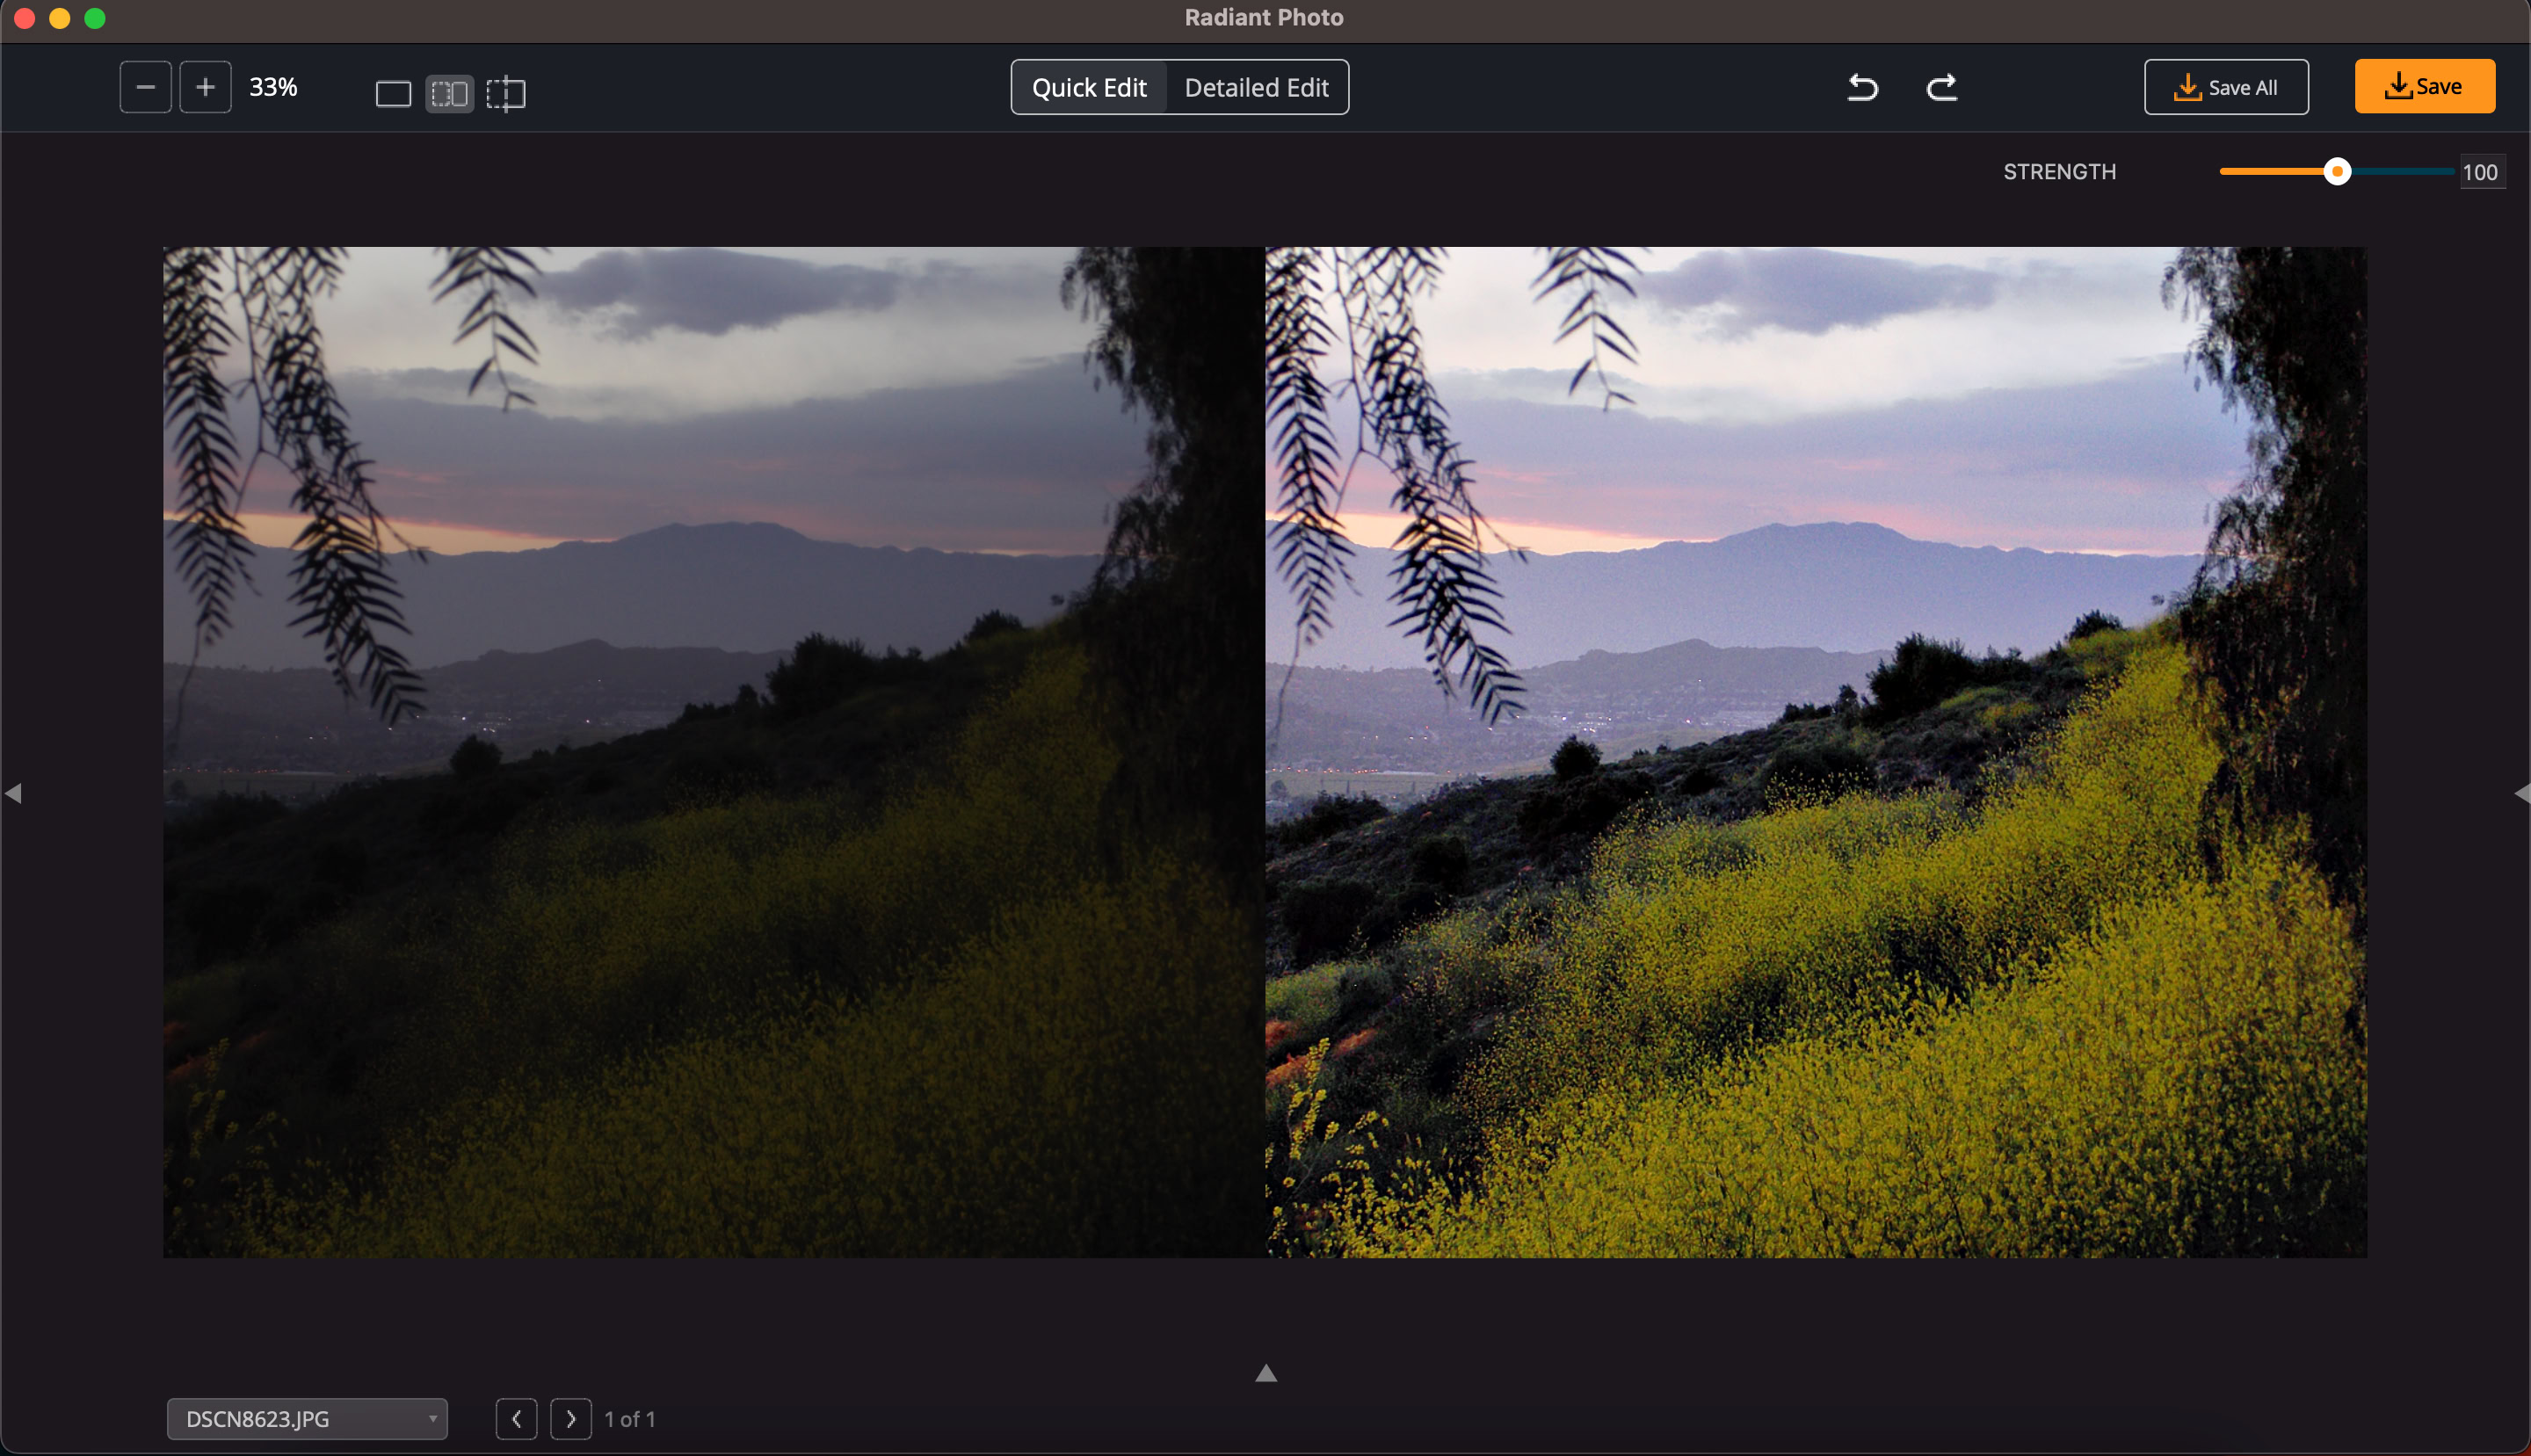Expand the right side panel arrow
2531x1456 pixels.
coord(2521,793)
